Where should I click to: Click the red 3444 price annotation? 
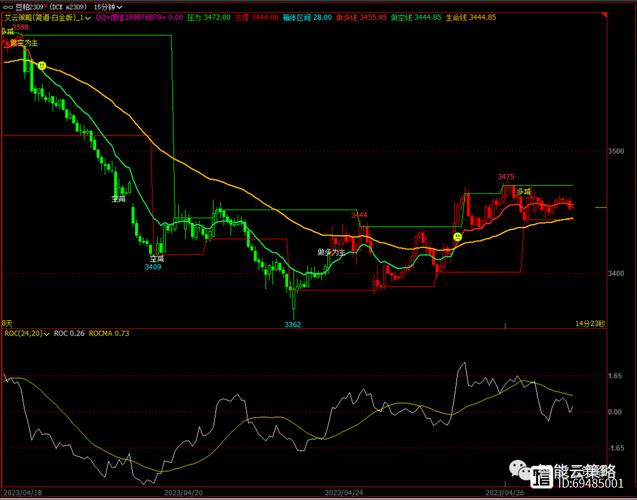[359, 215]
